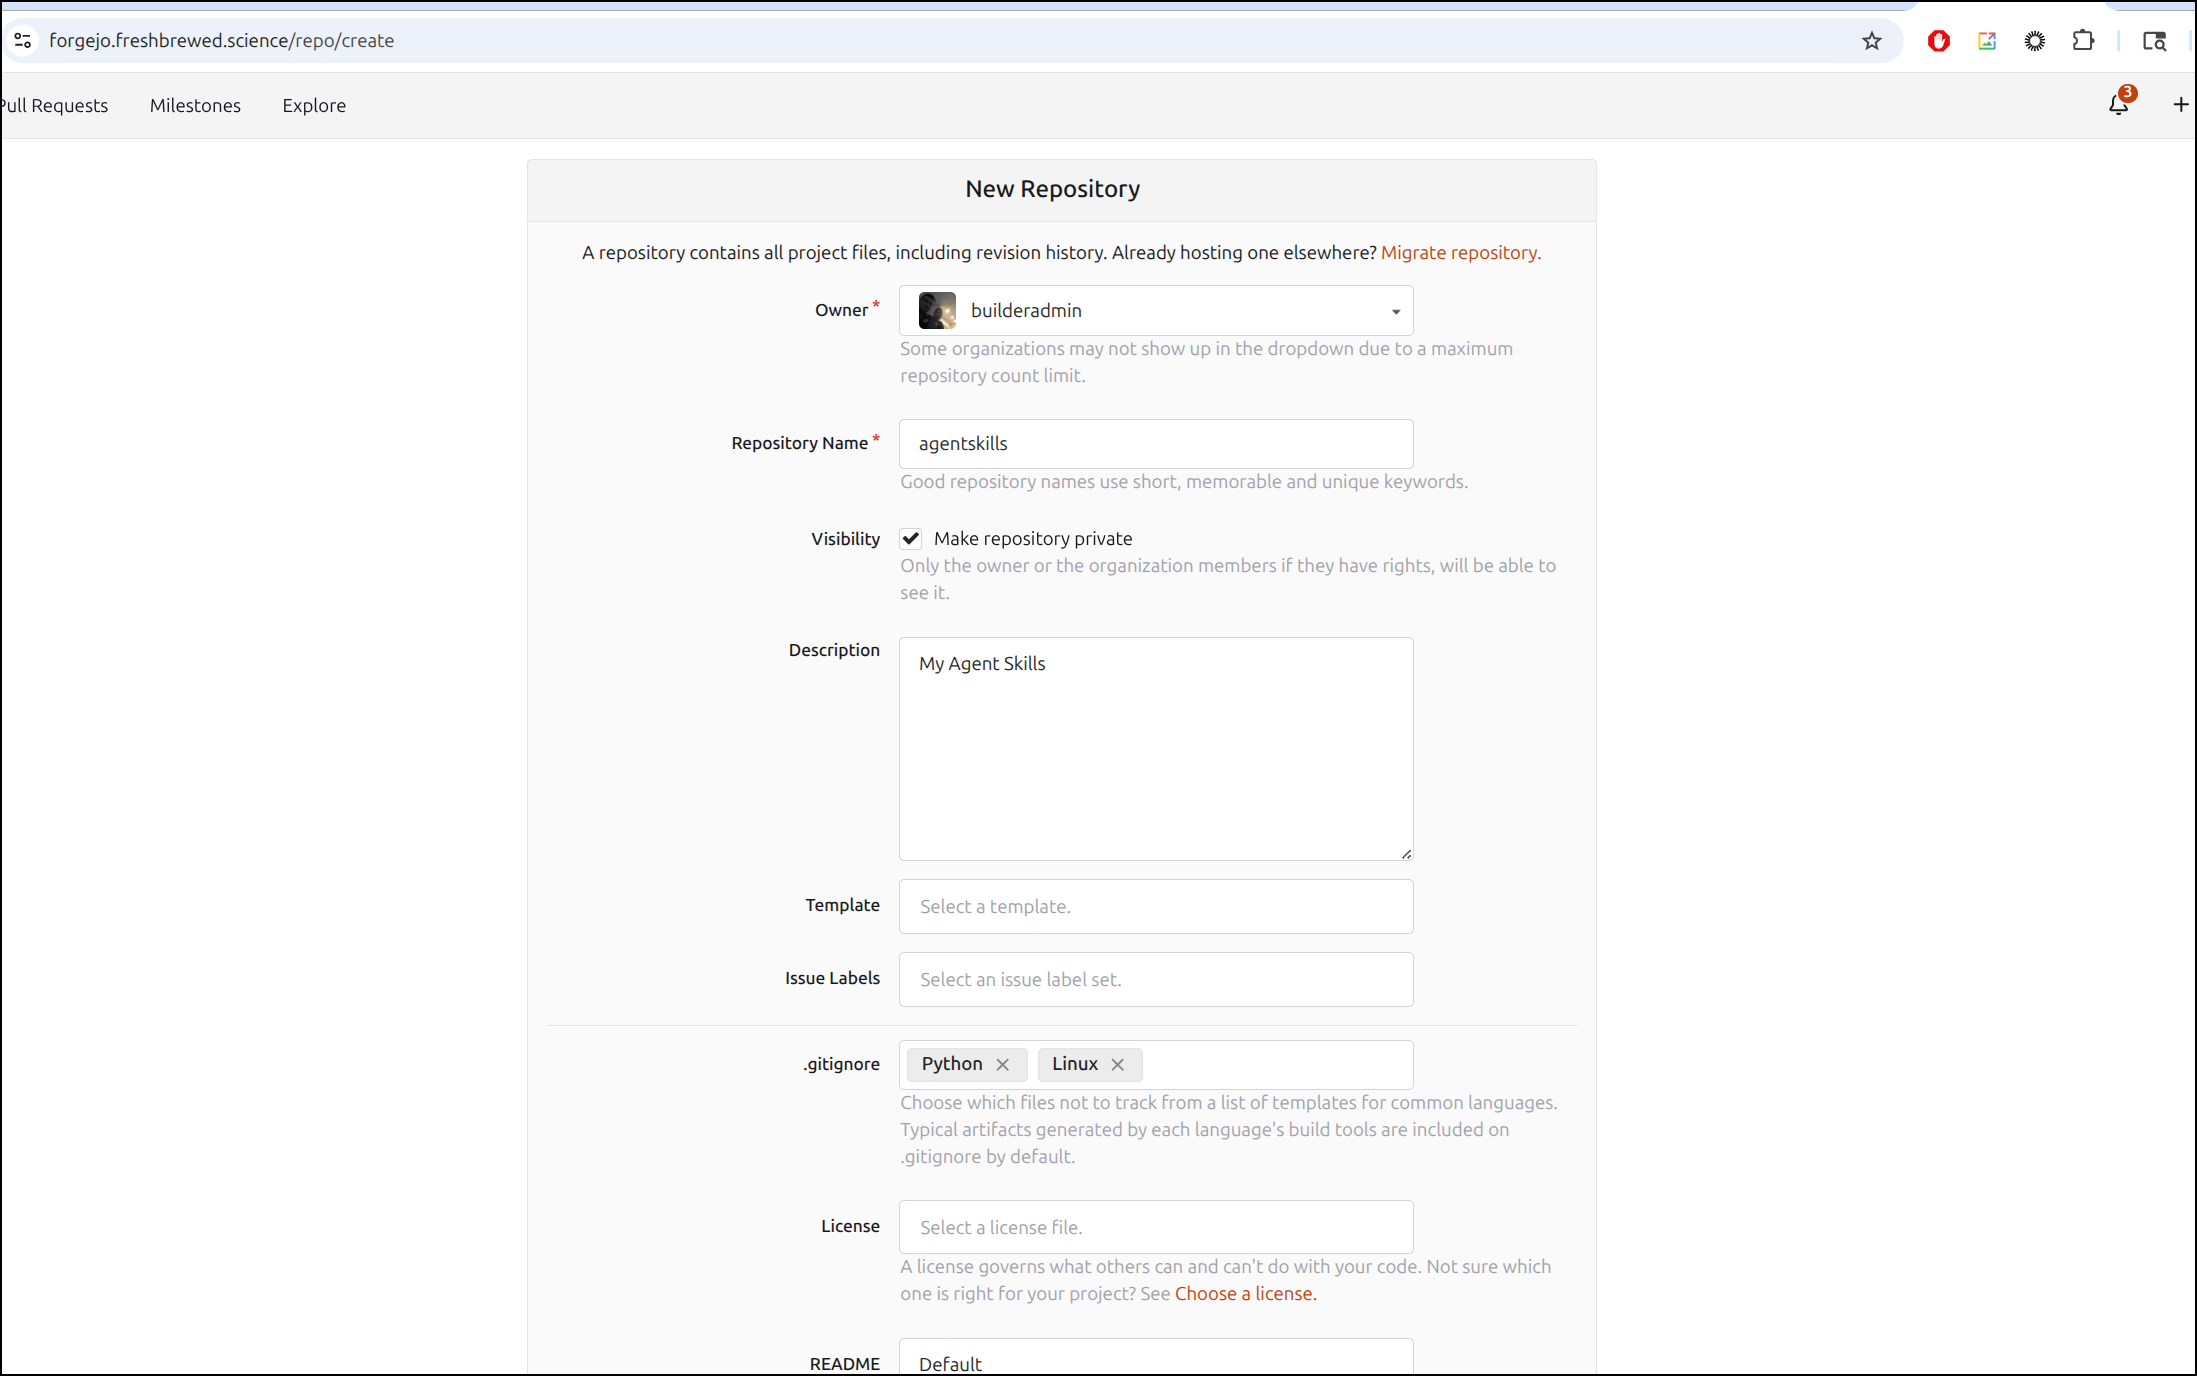Open the red shield extension icon
The width and height of the screenshot is (2197, 1376).
pos(1938,41)
